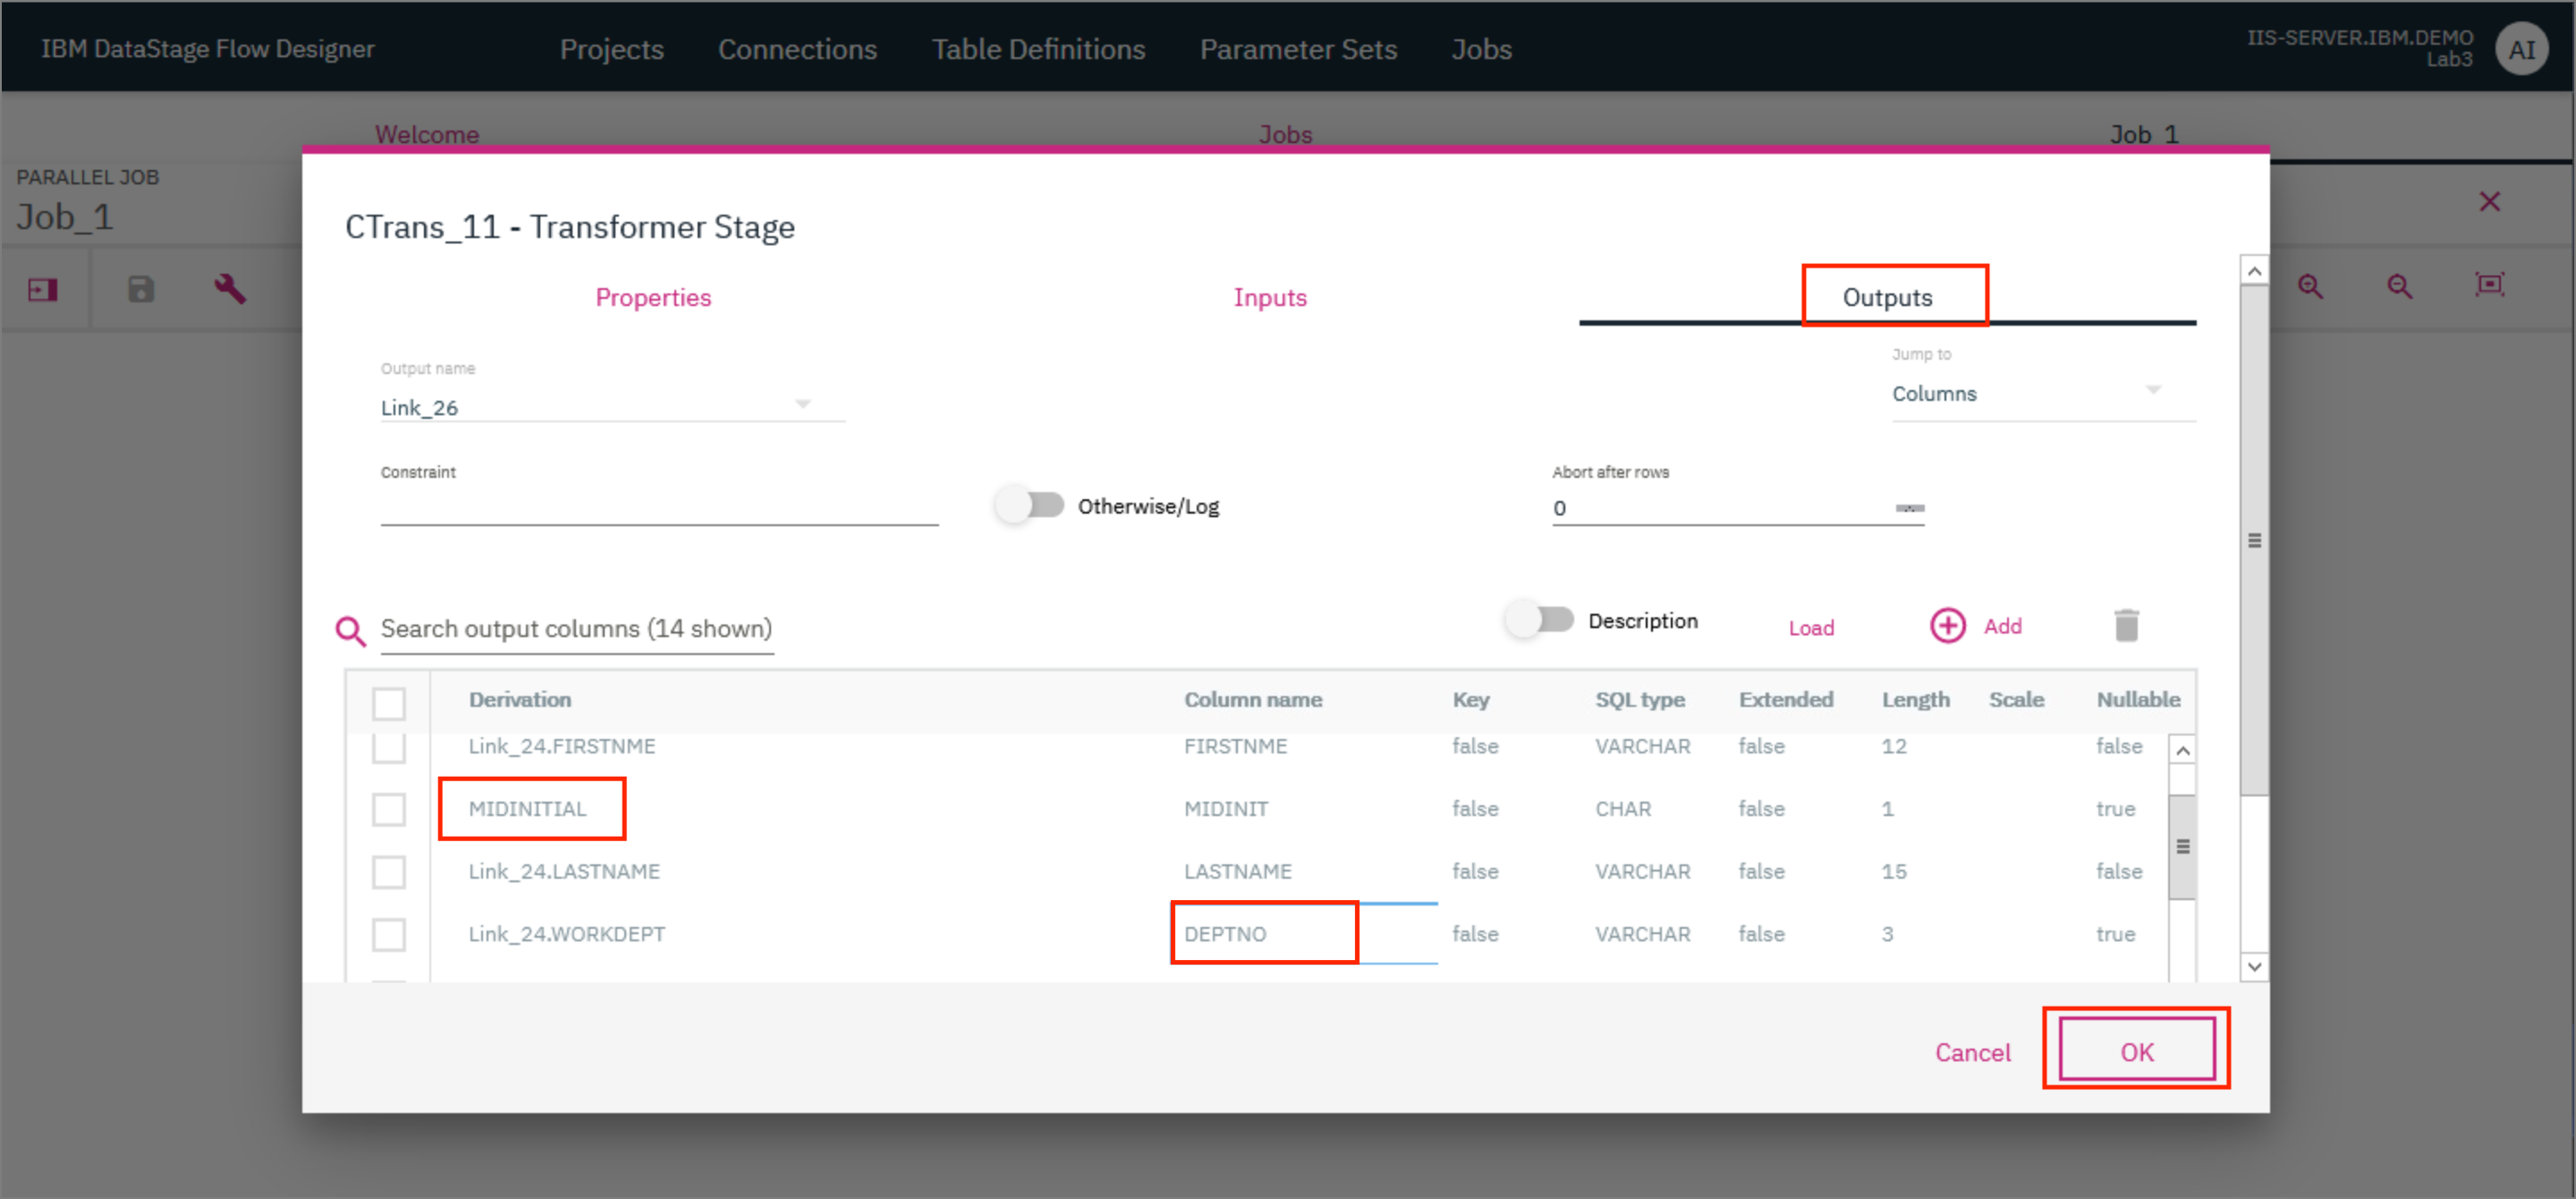
Task: Click the zoom out magnifier on canvas toolbar
Action: click(x=2399, y=286)
